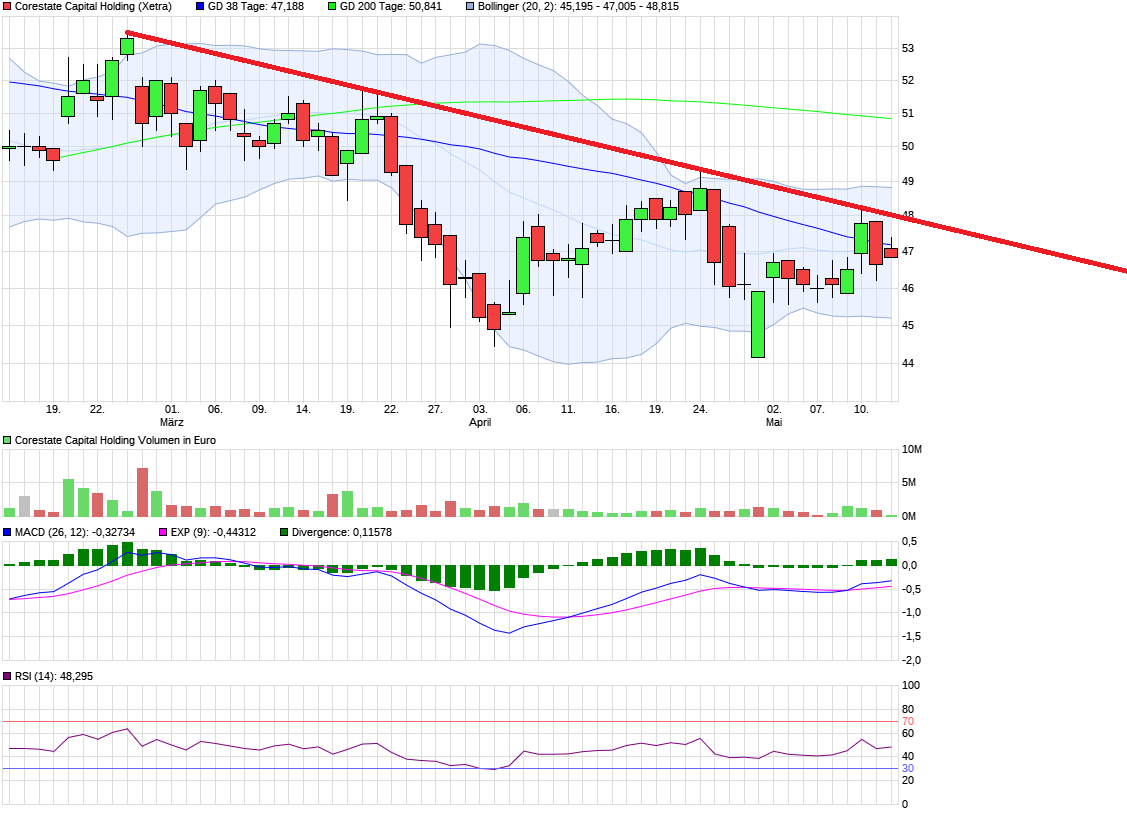Click the Mai label on the time axis
Screen dimensions: 1127x814
(775, 423)
